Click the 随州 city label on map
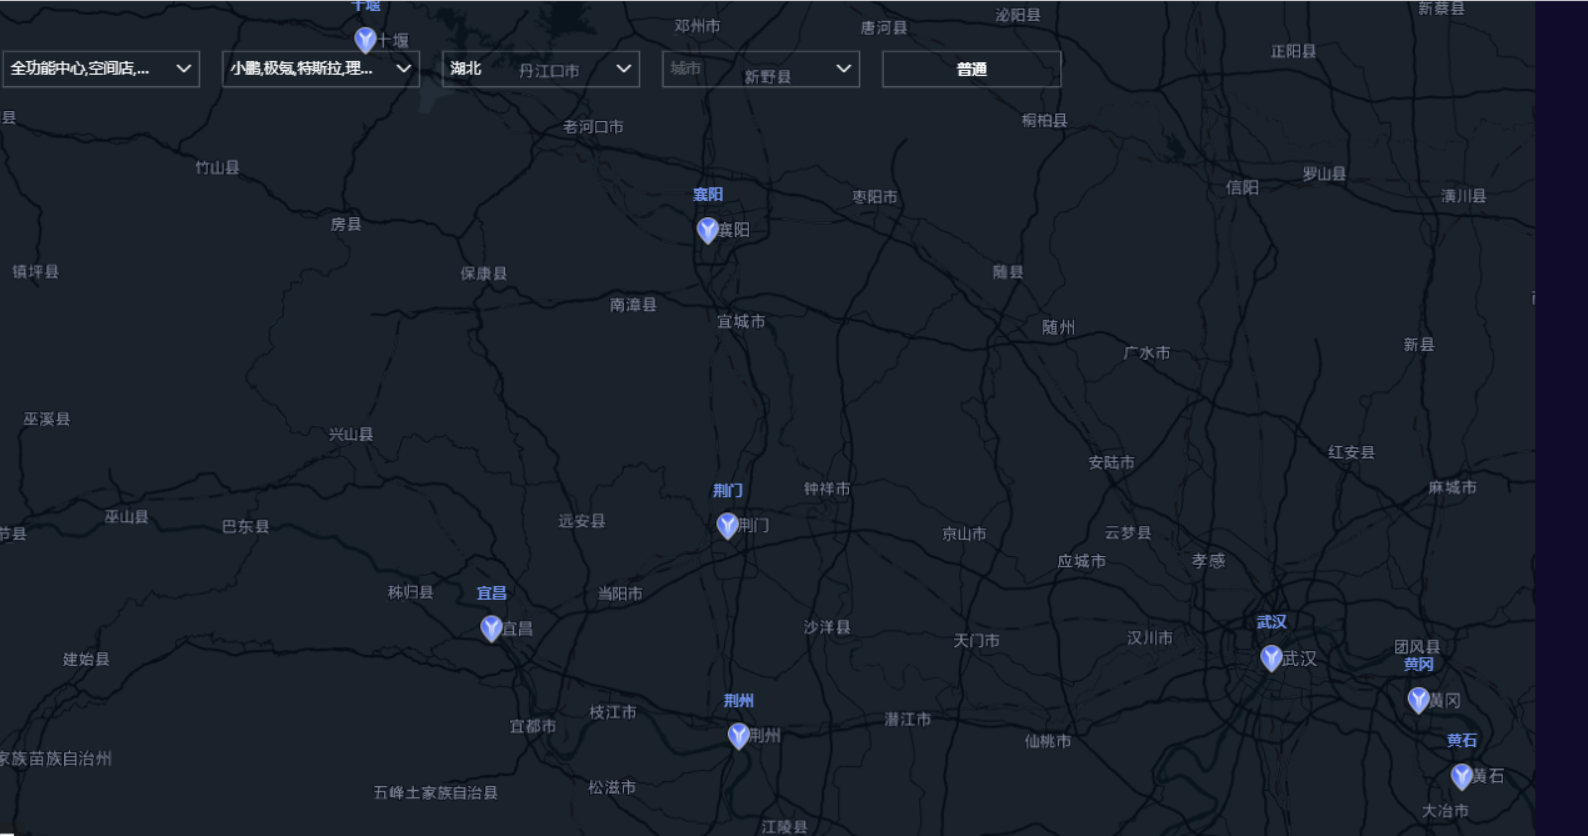 coord(1059,327)
